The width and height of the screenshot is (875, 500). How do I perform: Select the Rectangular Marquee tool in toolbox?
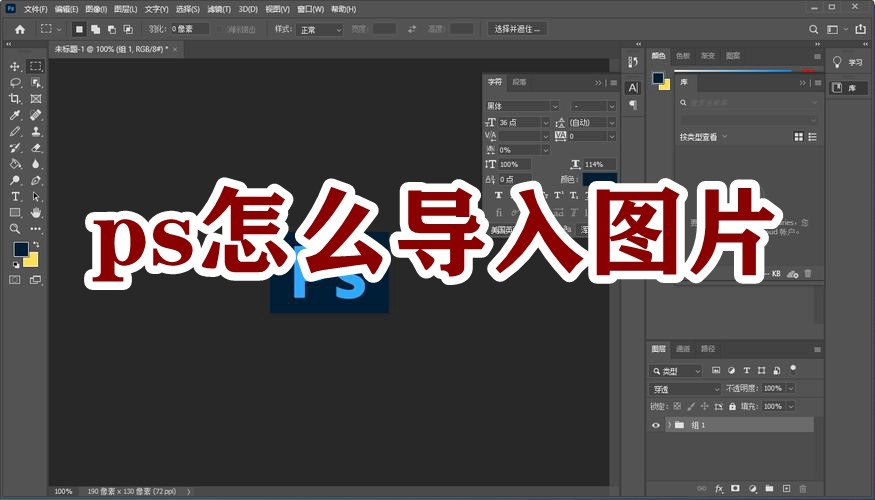tap(36, 66)
